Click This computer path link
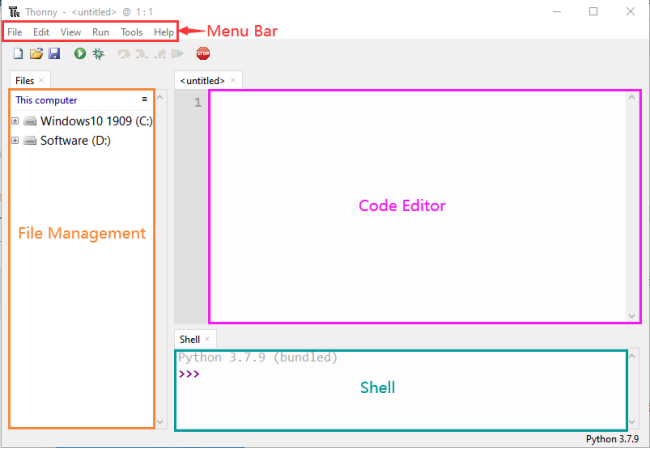Screen dimensions: 650x449 coord(46,100)
